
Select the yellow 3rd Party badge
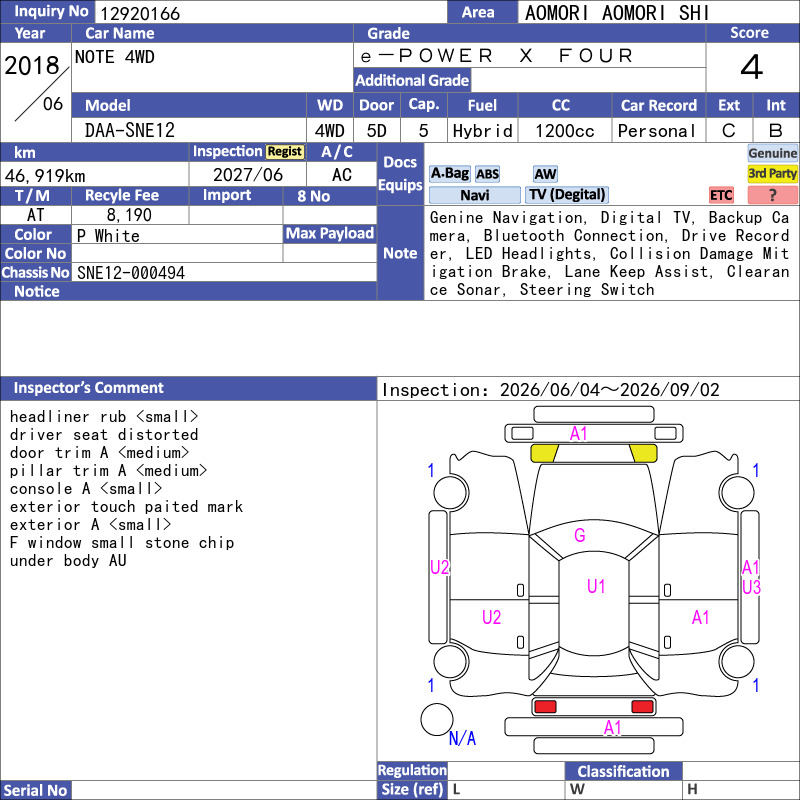(x=772, y=174)
